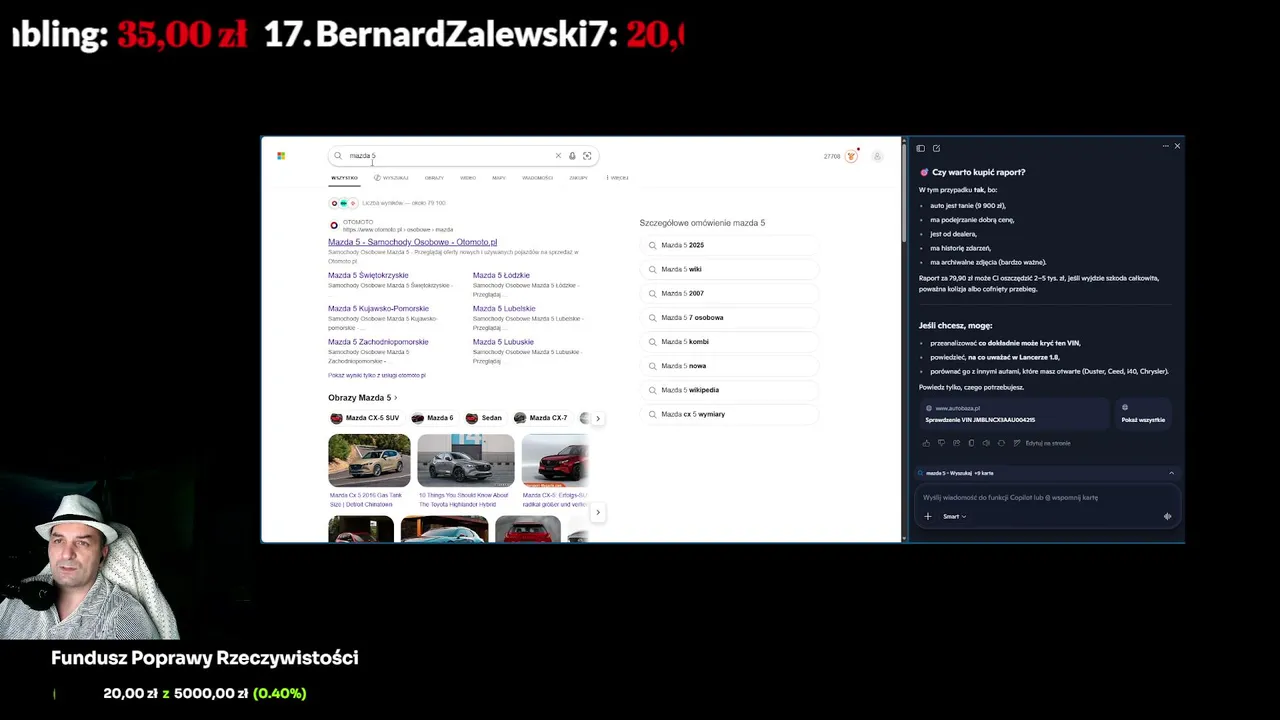Viewport: 1280px width, 720px height.
Task: Regenerate the Copilot response
Action: click(x=1001, y=443)
